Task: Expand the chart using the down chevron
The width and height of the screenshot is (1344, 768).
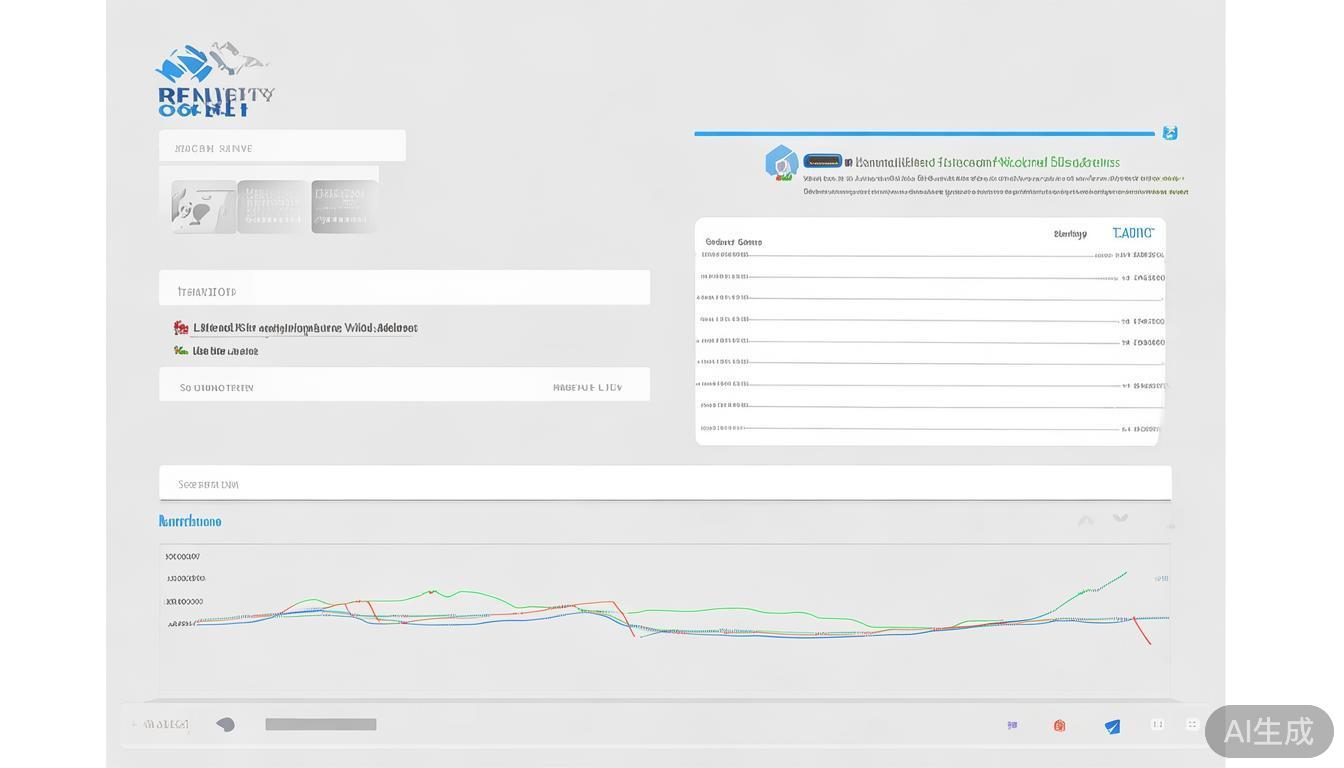Action: pyautogui.click(x=1121, y=518)
